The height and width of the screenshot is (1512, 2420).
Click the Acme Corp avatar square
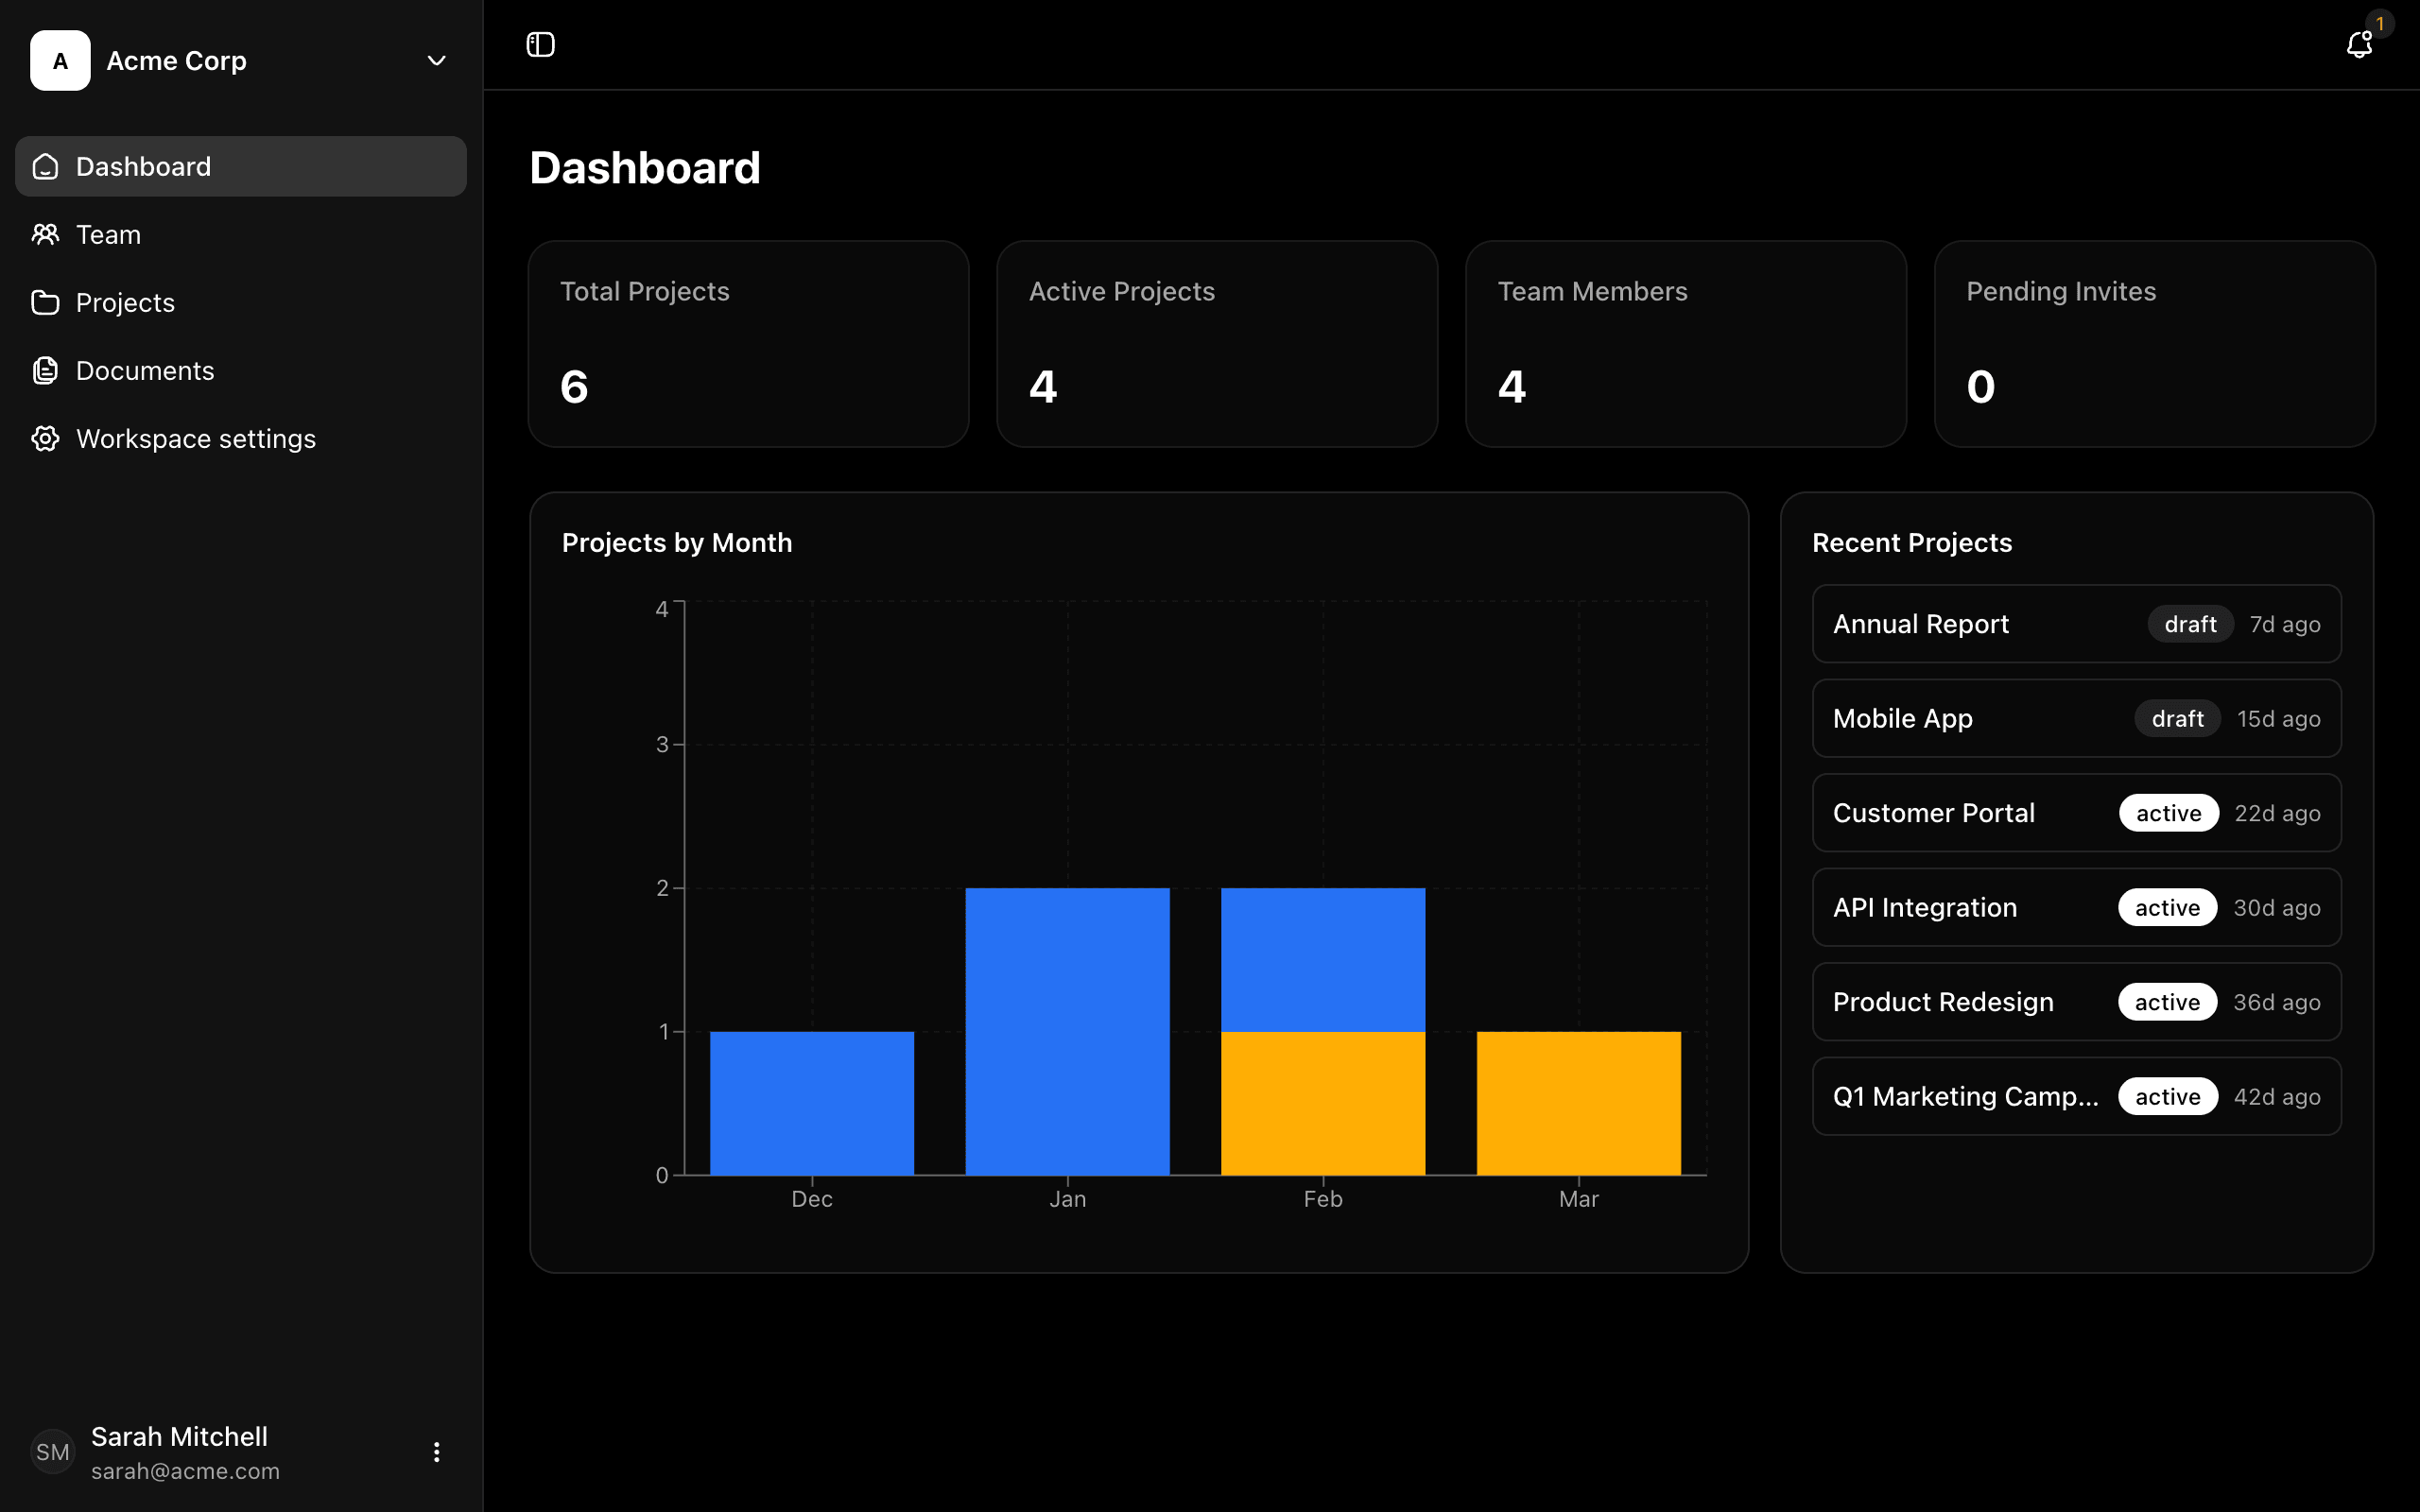60,60
